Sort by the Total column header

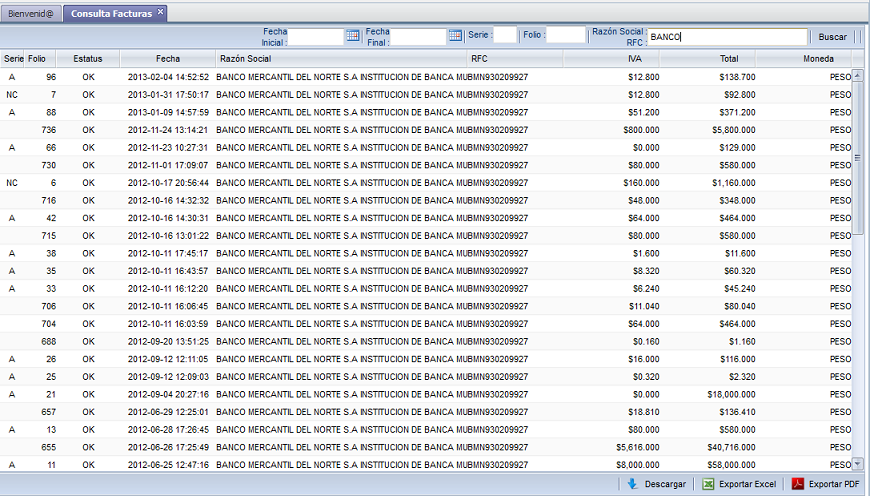coord(729,59)
